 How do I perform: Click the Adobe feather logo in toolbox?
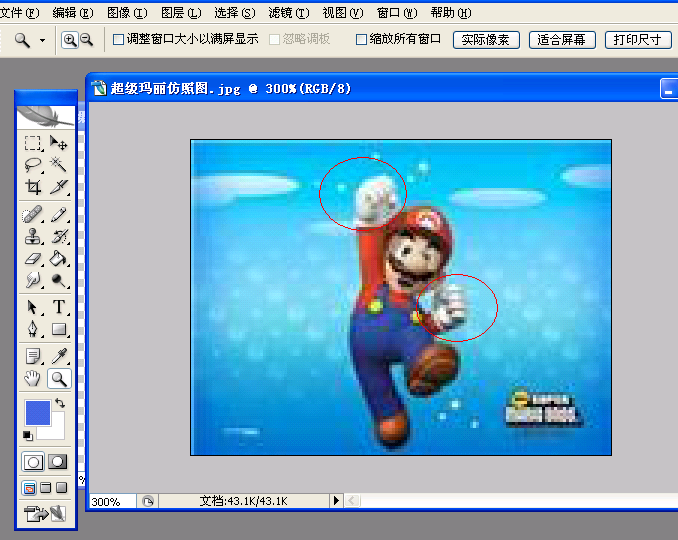tap(45, 116)
